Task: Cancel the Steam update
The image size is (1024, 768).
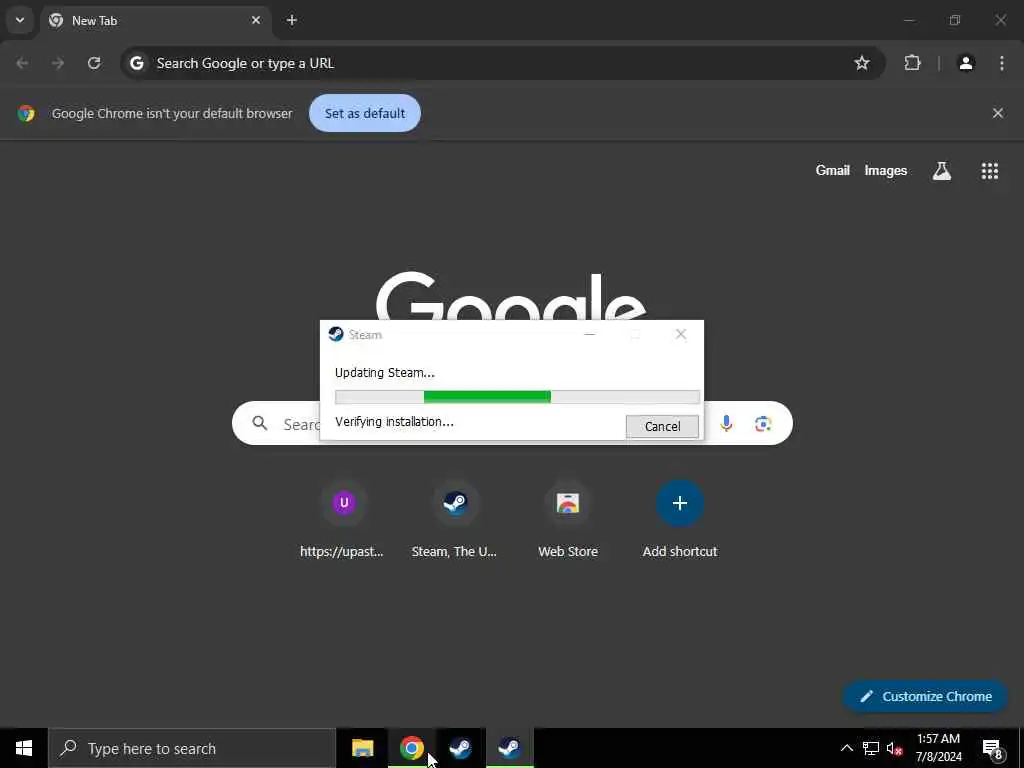Action: click(x=662, y=426)
